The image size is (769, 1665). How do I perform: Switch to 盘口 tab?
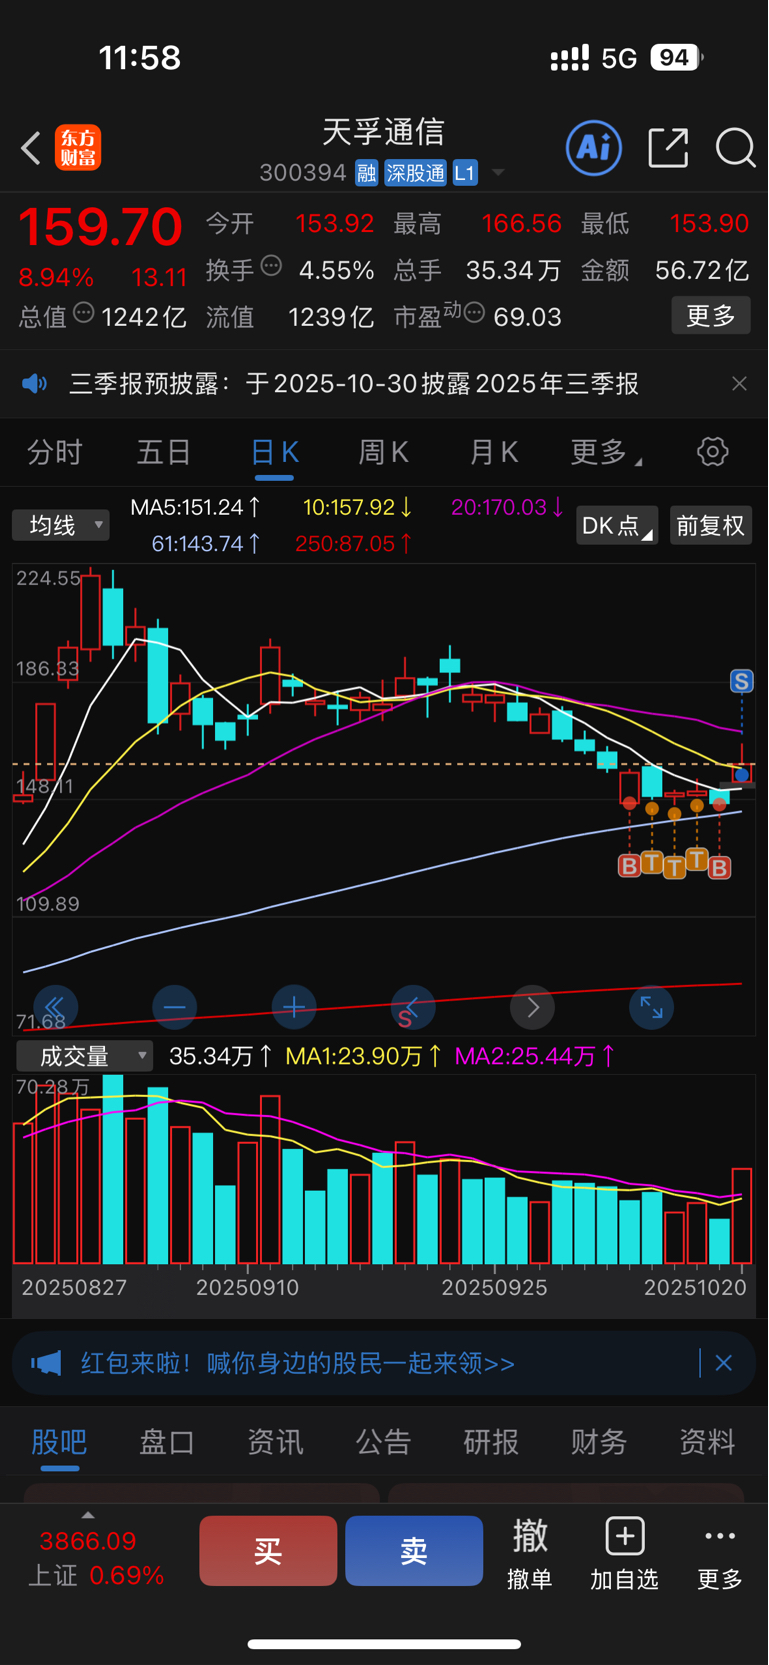167,1442
